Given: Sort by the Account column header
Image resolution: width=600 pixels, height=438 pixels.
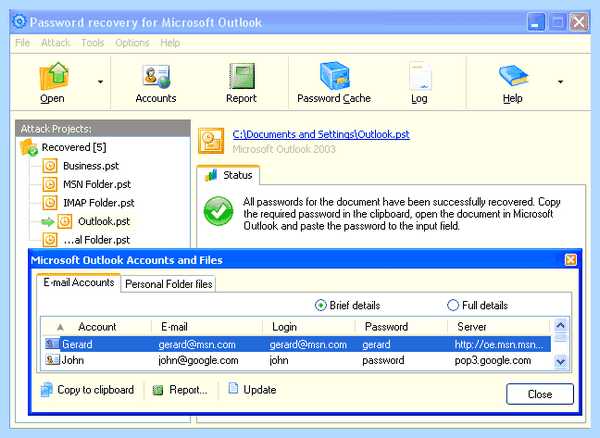Looking at the screenshot, I should [x=97, y=327].
